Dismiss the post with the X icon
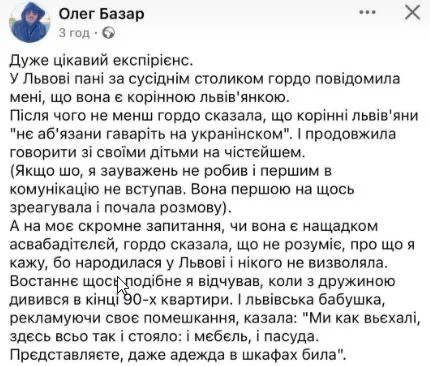This screenshot has width=430, height=366. [412, 13]
